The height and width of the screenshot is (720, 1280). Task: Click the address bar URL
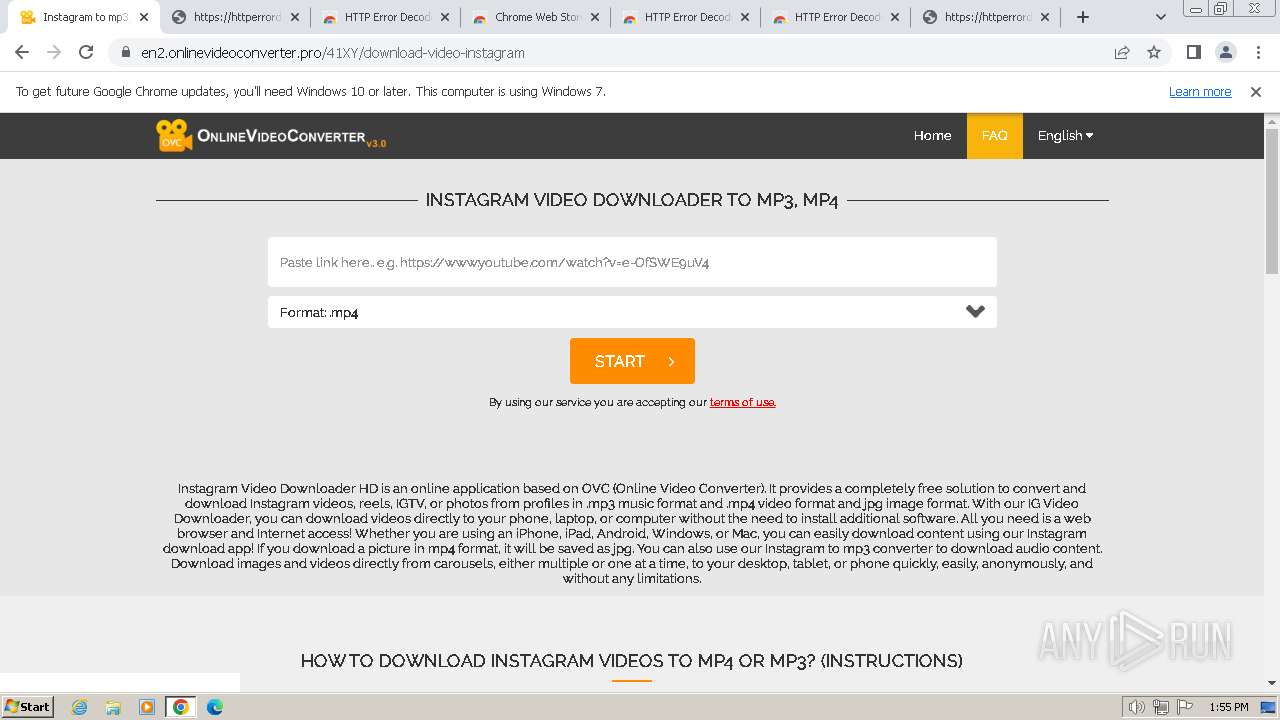[x=333, y=52]
